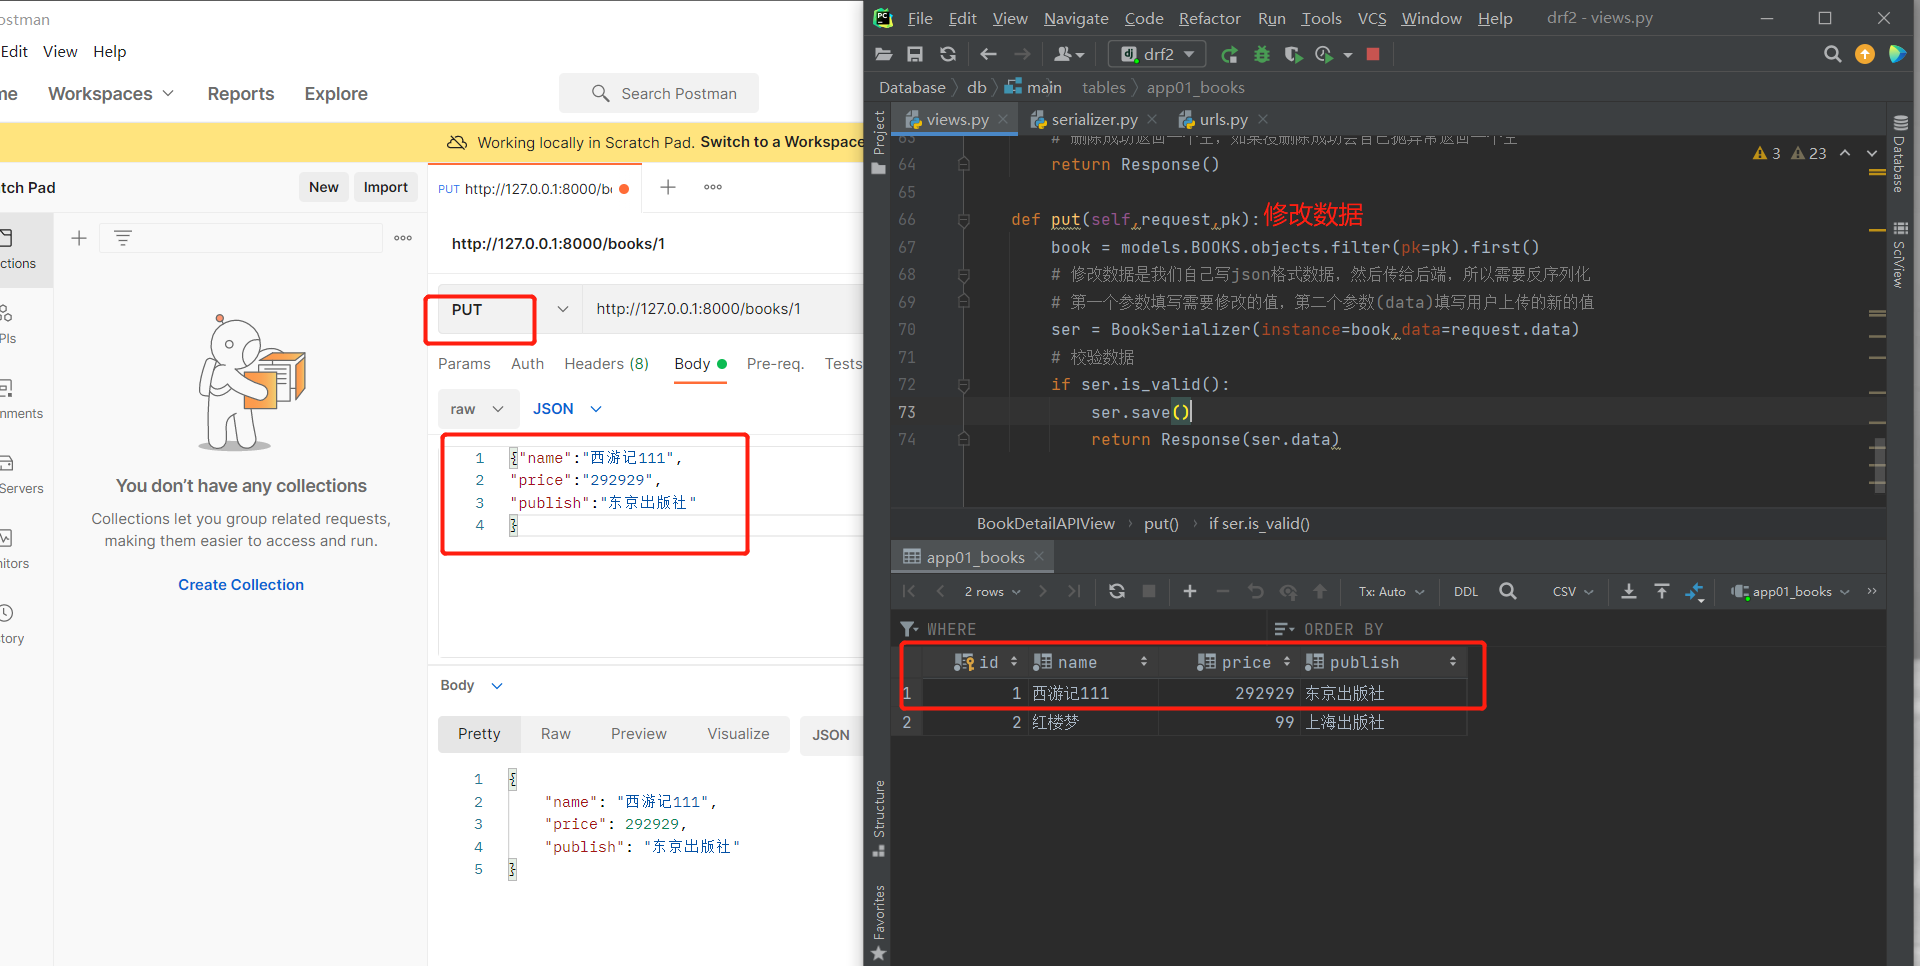Start debugging with the bug icon
The image size is (1920, 966).
click(x=1261, y=54)
